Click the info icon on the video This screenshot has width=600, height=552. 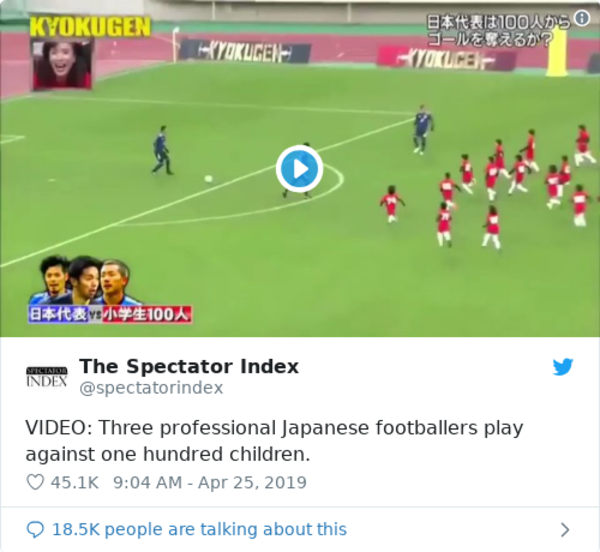point(582,18)
